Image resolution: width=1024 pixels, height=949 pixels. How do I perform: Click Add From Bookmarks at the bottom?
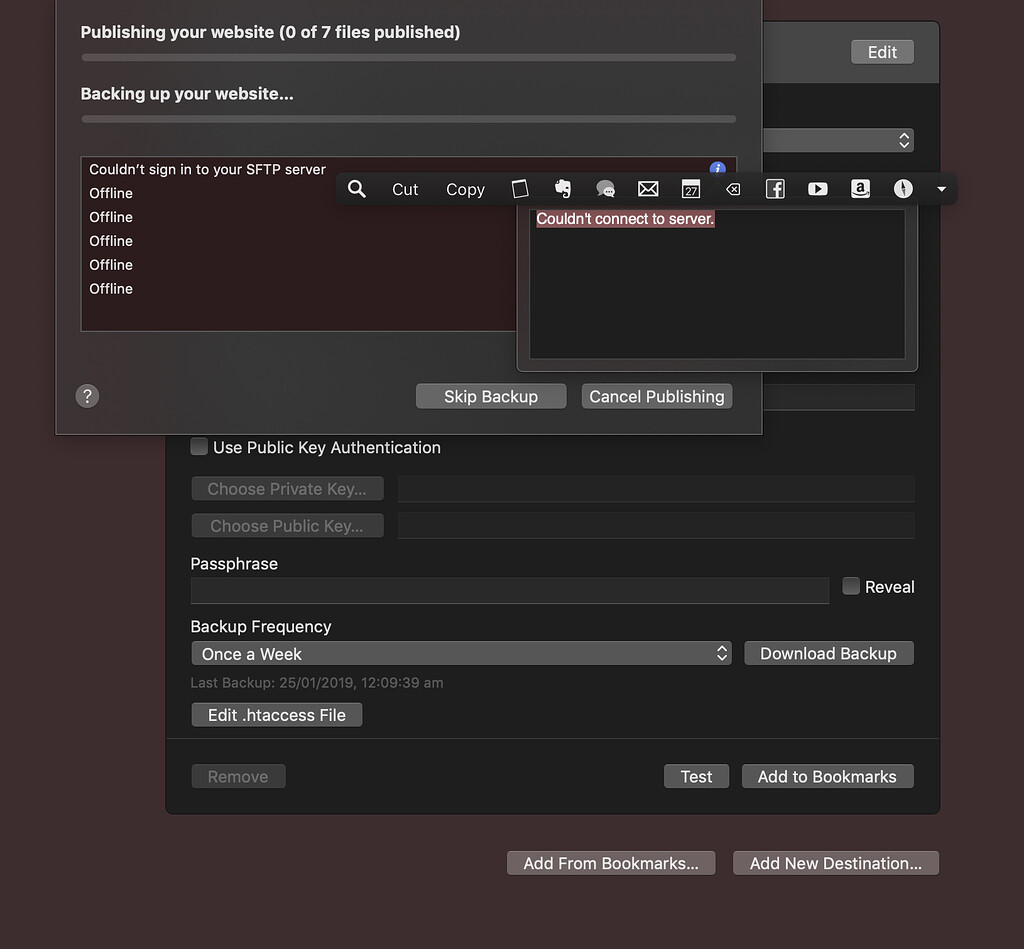(x=611, y=863)
